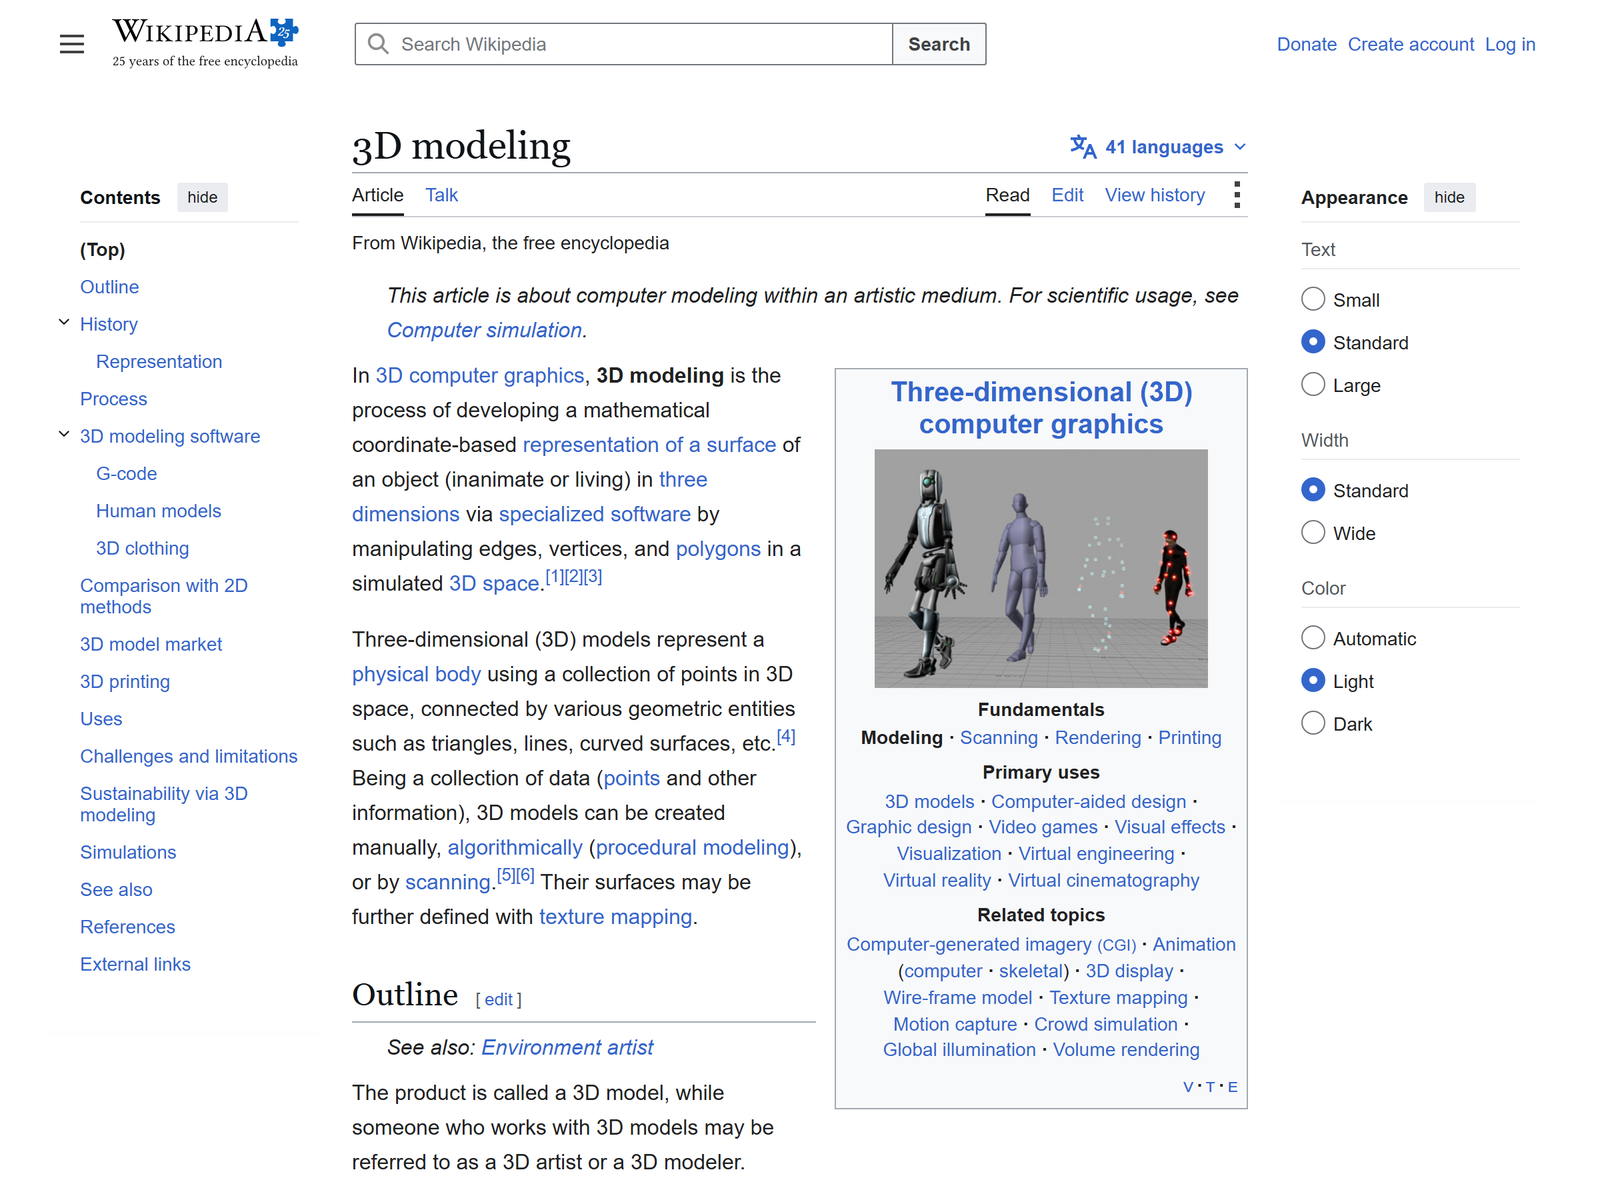This screenshot has width=1600, height=1200.
Task: Open the hamburger main menu
Action: pos(72,44)
